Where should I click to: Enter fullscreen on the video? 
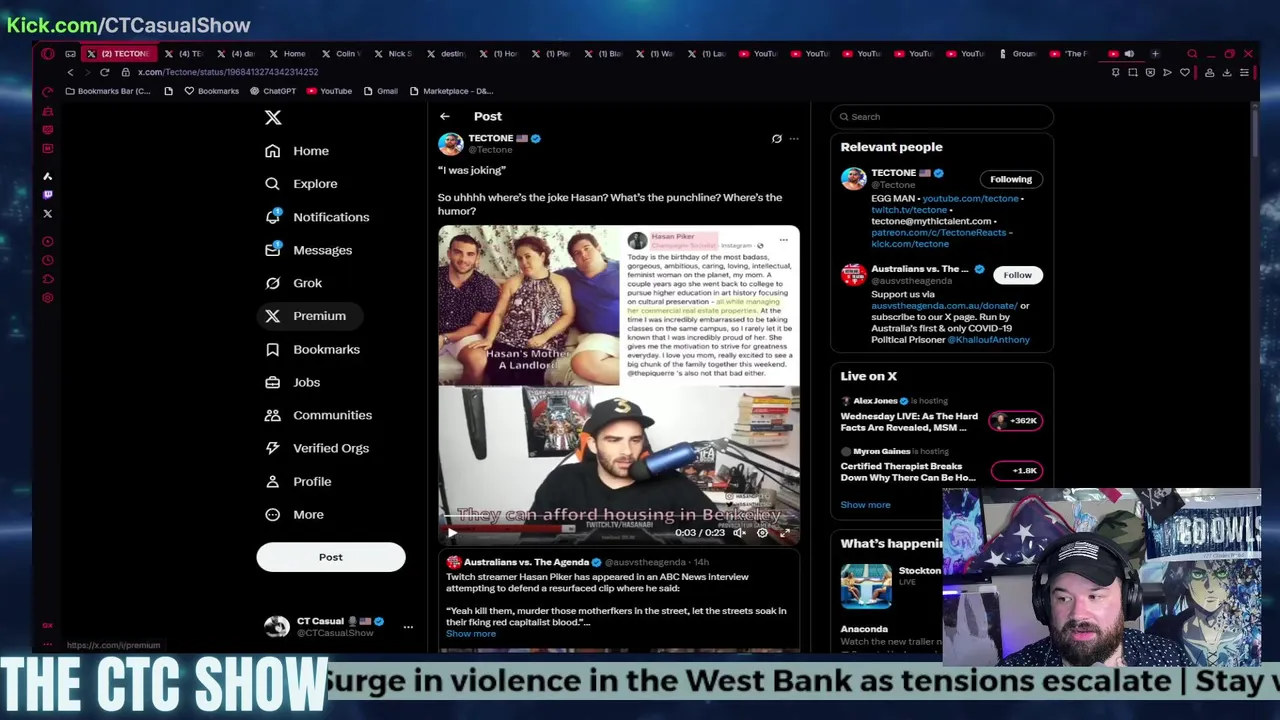(785, 533)
